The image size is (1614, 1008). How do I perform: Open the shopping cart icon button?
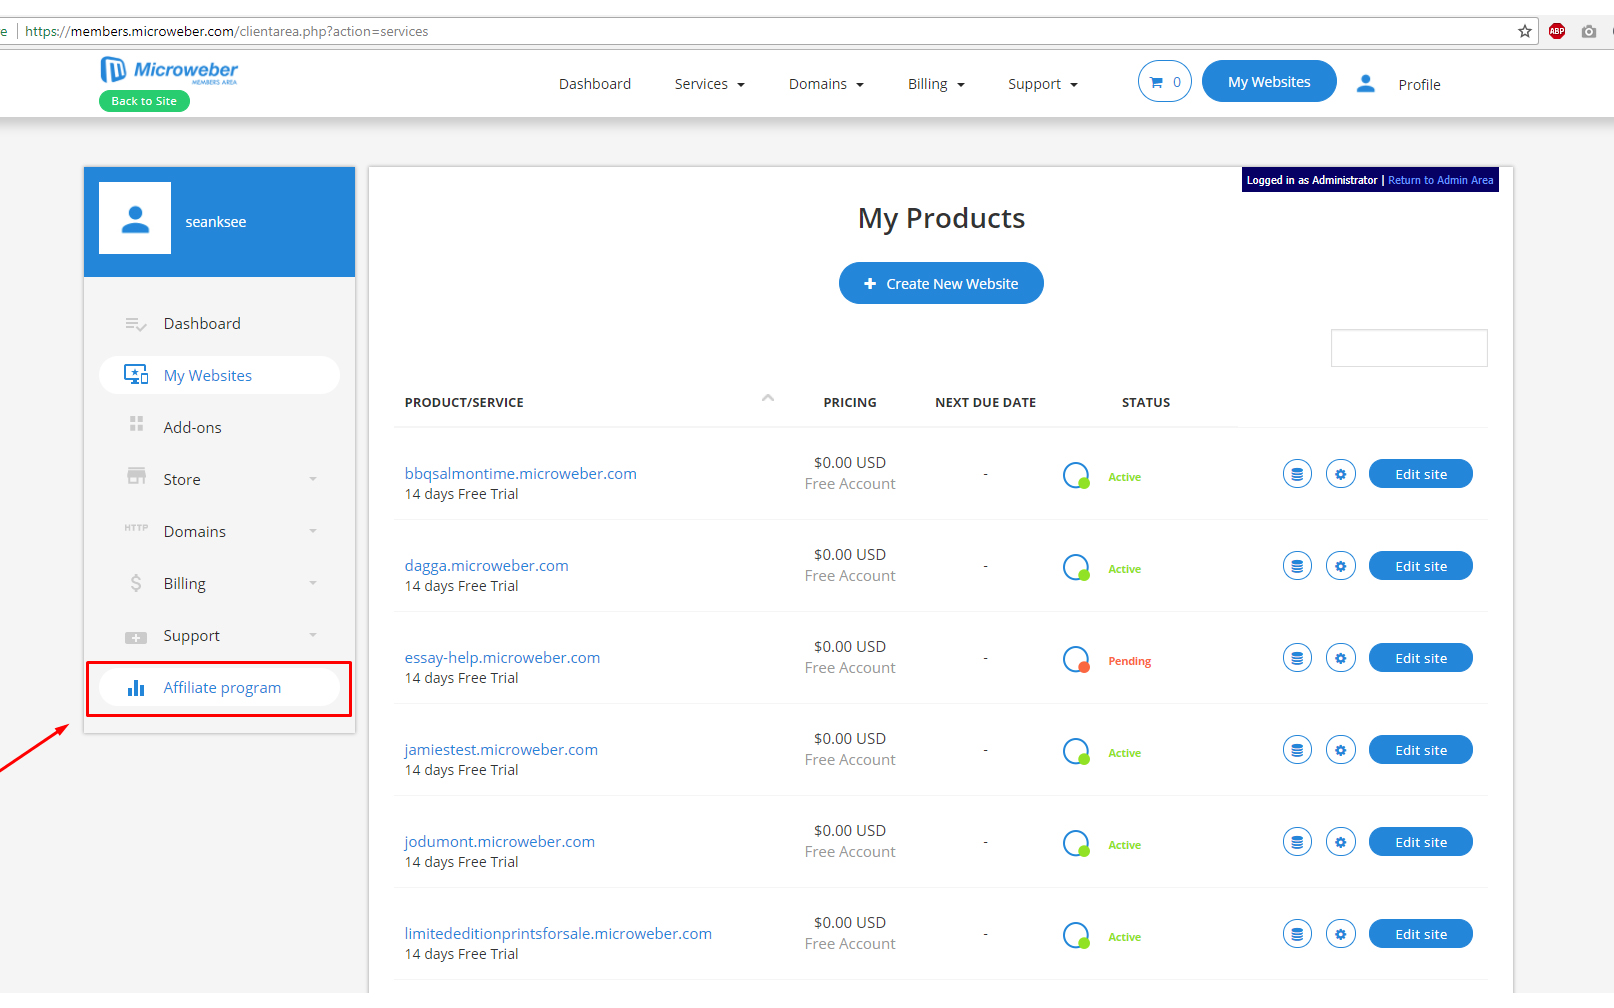pyautogui.click(x=1165, y=82)
